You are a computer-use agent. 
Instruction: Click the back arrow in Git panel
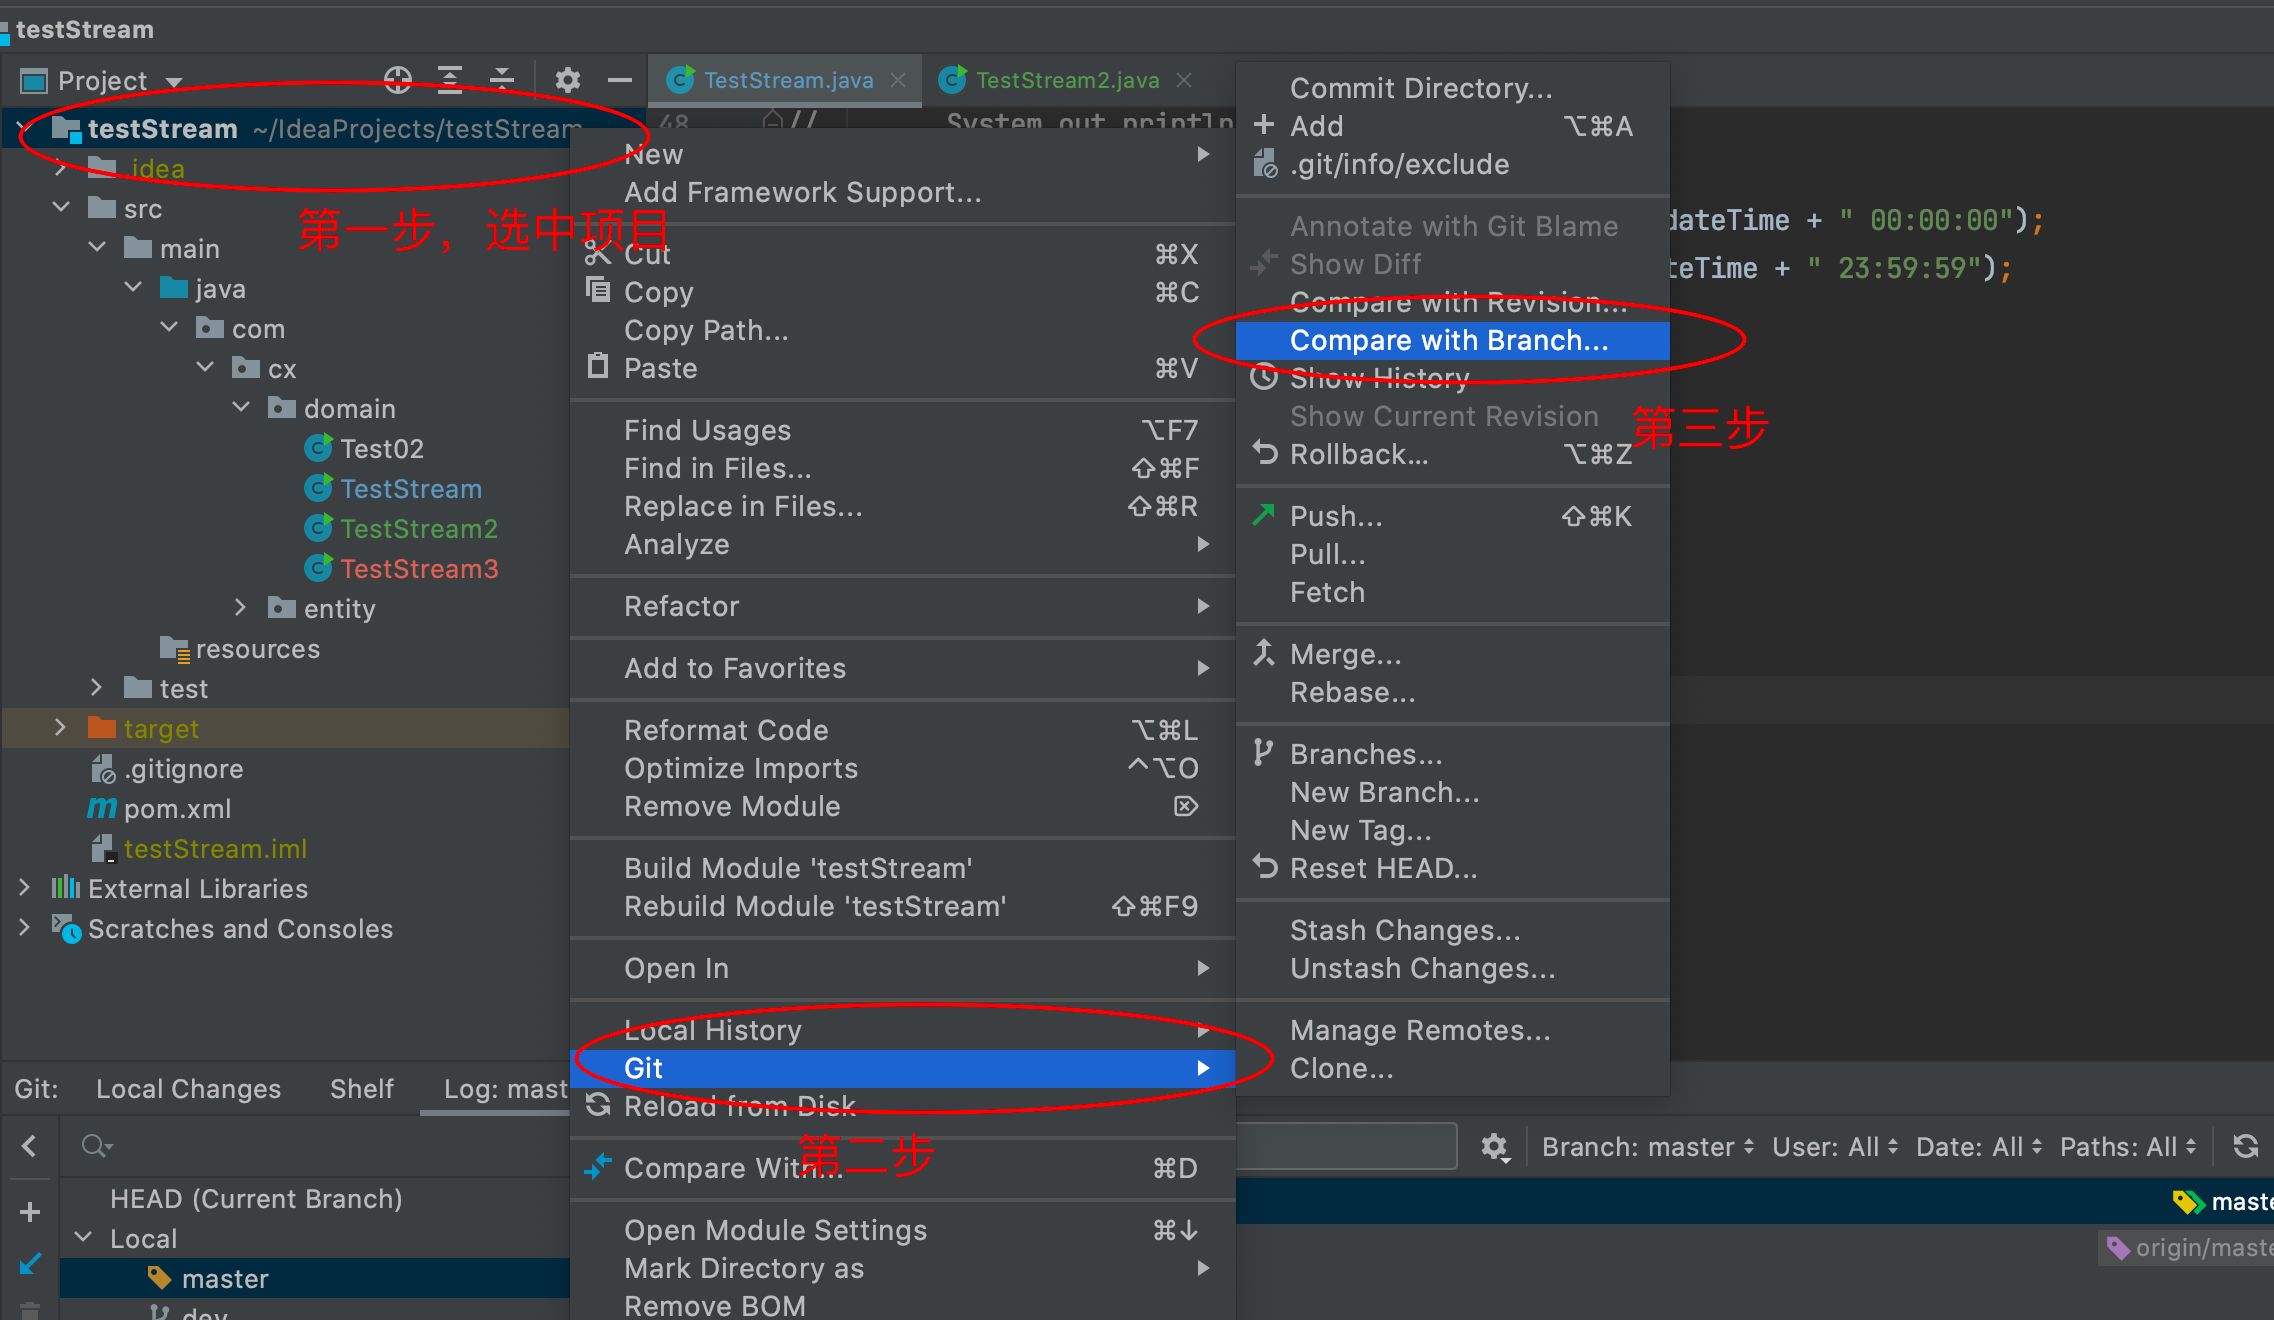(29, 1146)
